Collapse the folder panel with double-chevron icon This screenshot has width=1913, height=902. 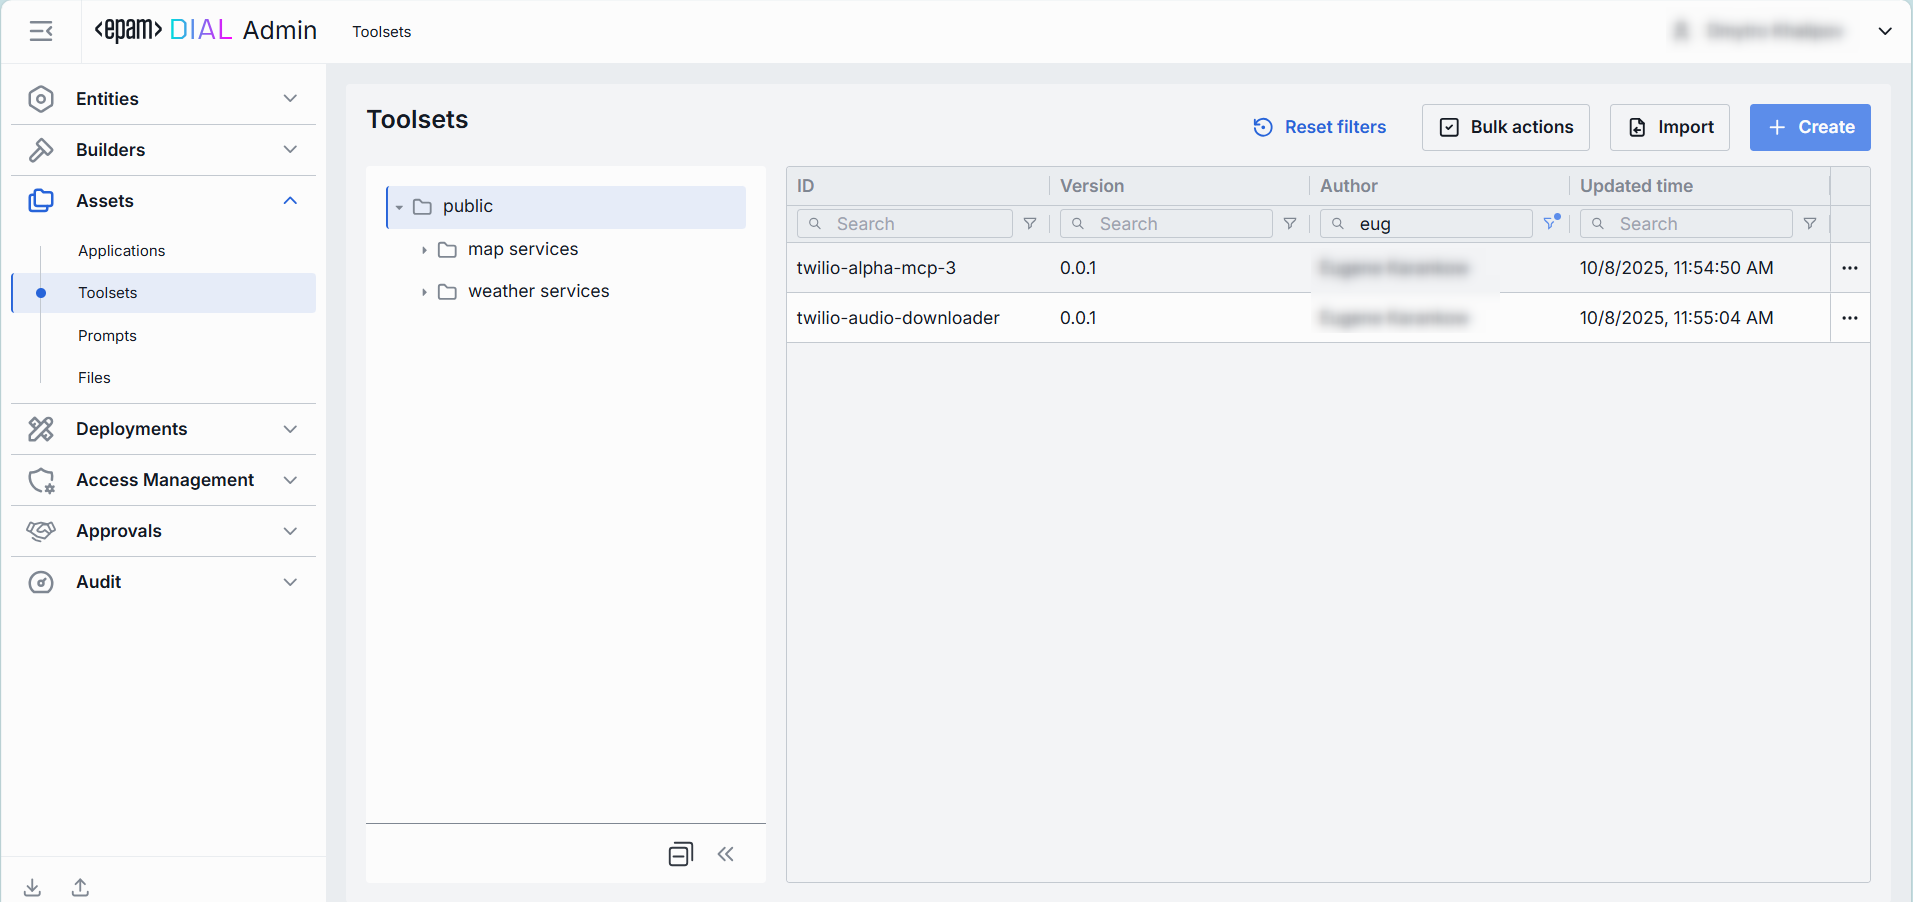(x=726, y=854)
